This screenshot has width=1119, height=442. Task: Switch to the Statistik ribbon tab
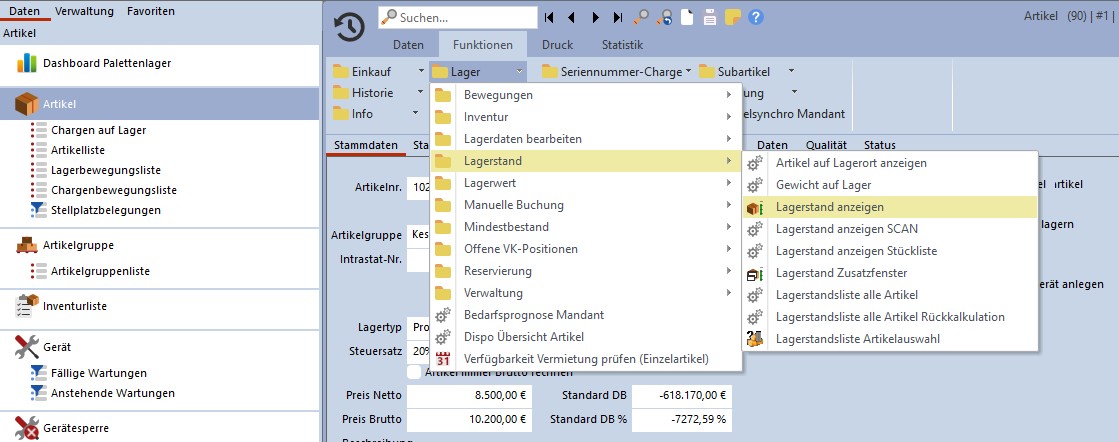tap(622, 44)
